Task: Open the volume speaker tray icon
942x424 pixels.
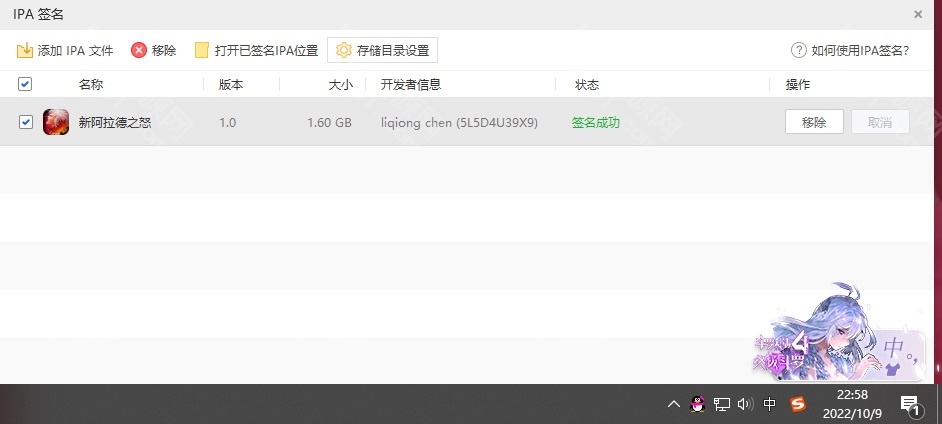Action: click(x=746, y=404)
